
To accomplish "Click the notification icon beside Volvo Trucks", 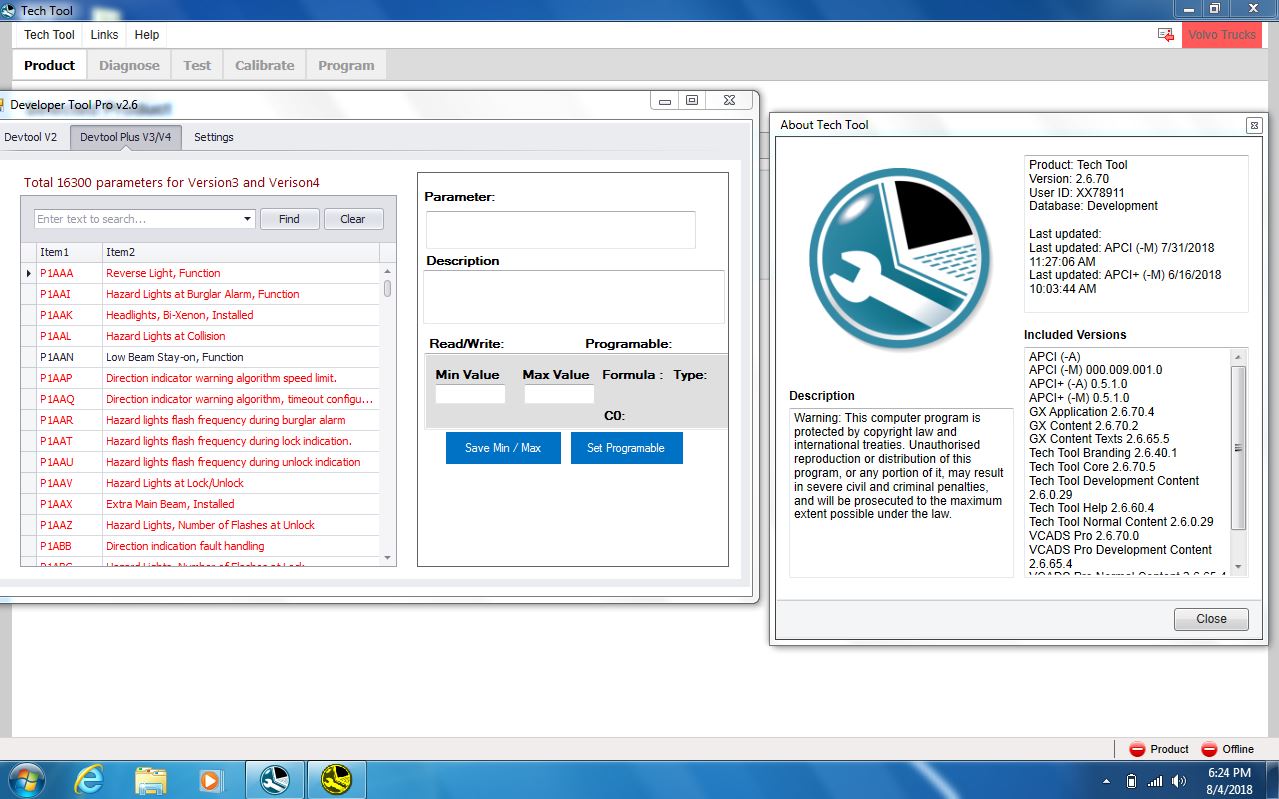I will click(x=1166, y=35).
